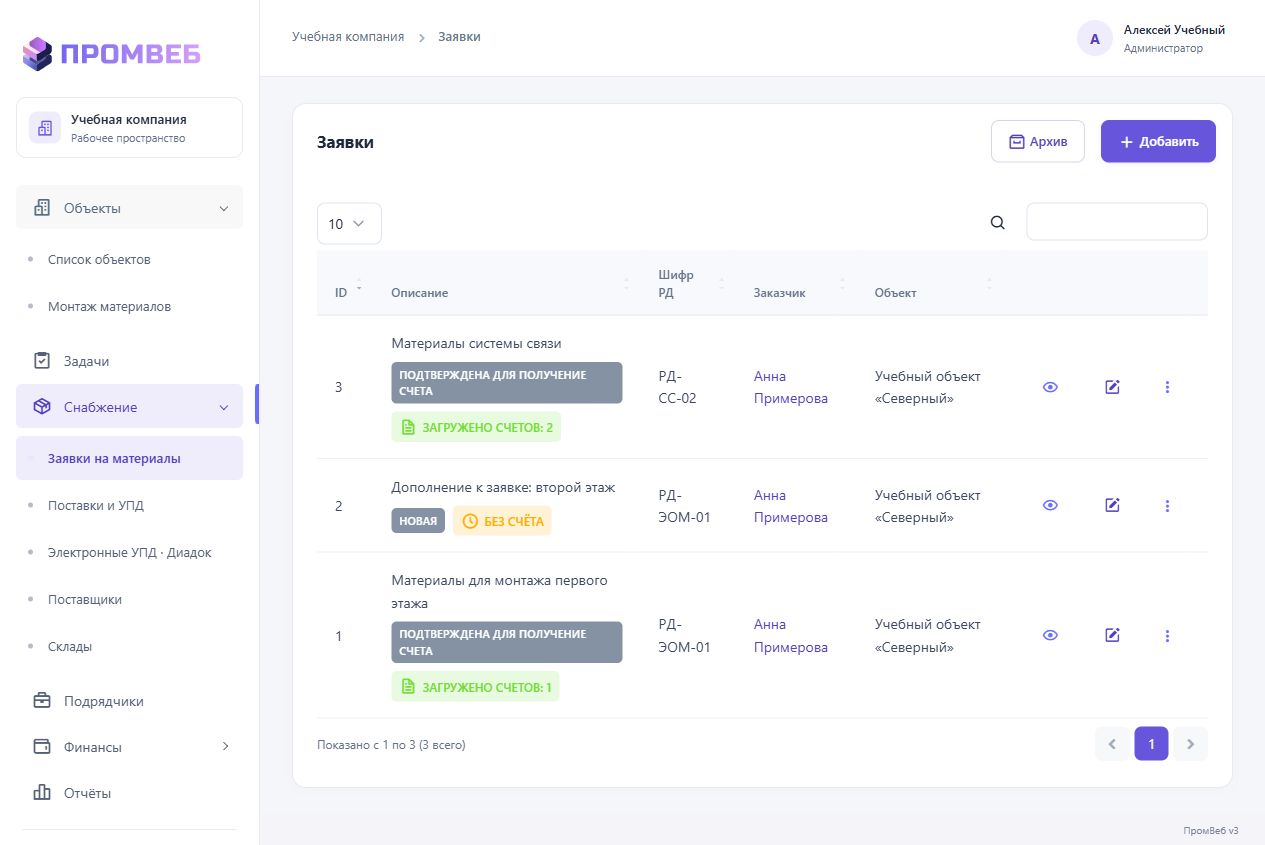Image resolution: width=1265 pixels, height=845 pixels.
Task: View request 1 with the eye icon
Action: [x=1050, y=635]
